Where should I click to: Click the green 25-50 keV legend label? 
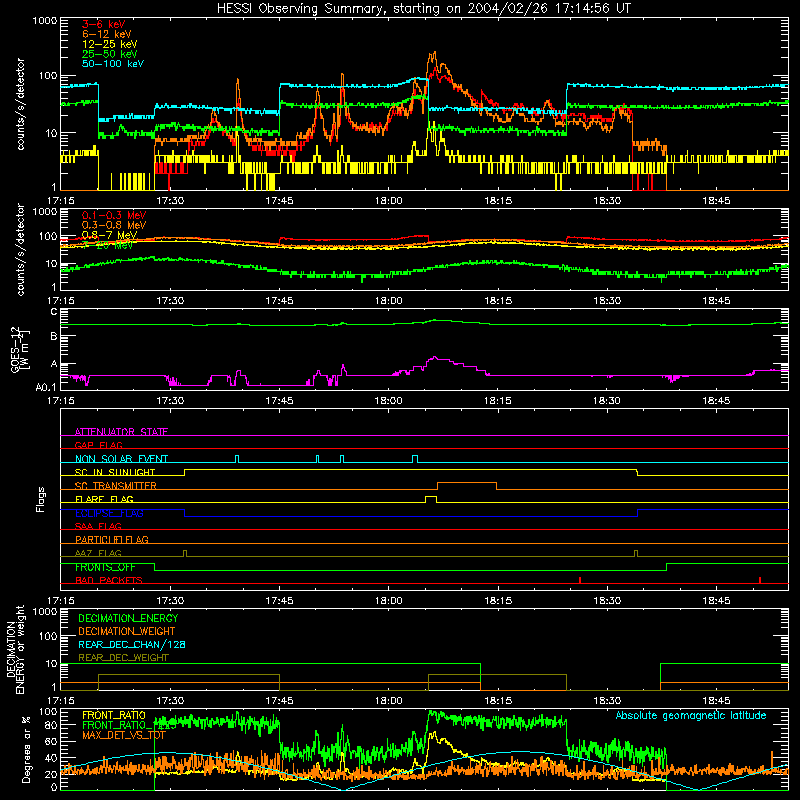(x=110, y=54)
